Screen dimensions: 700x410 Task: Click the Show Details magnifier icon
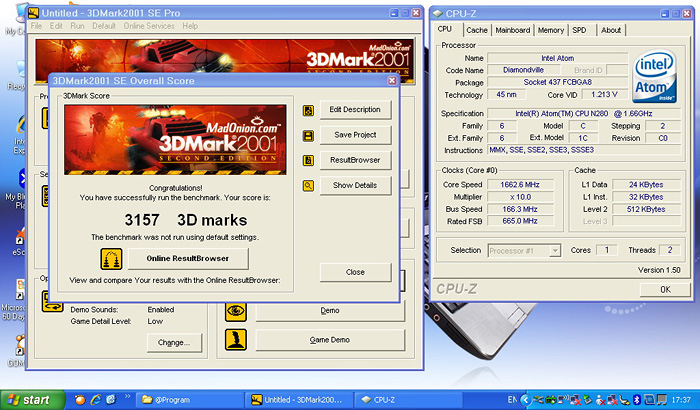pyautogui.click(x=308, y=185)
